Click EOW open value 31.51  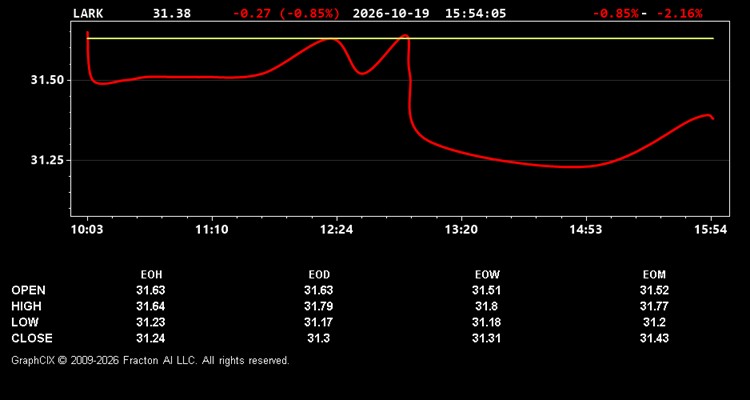point(486,290)
